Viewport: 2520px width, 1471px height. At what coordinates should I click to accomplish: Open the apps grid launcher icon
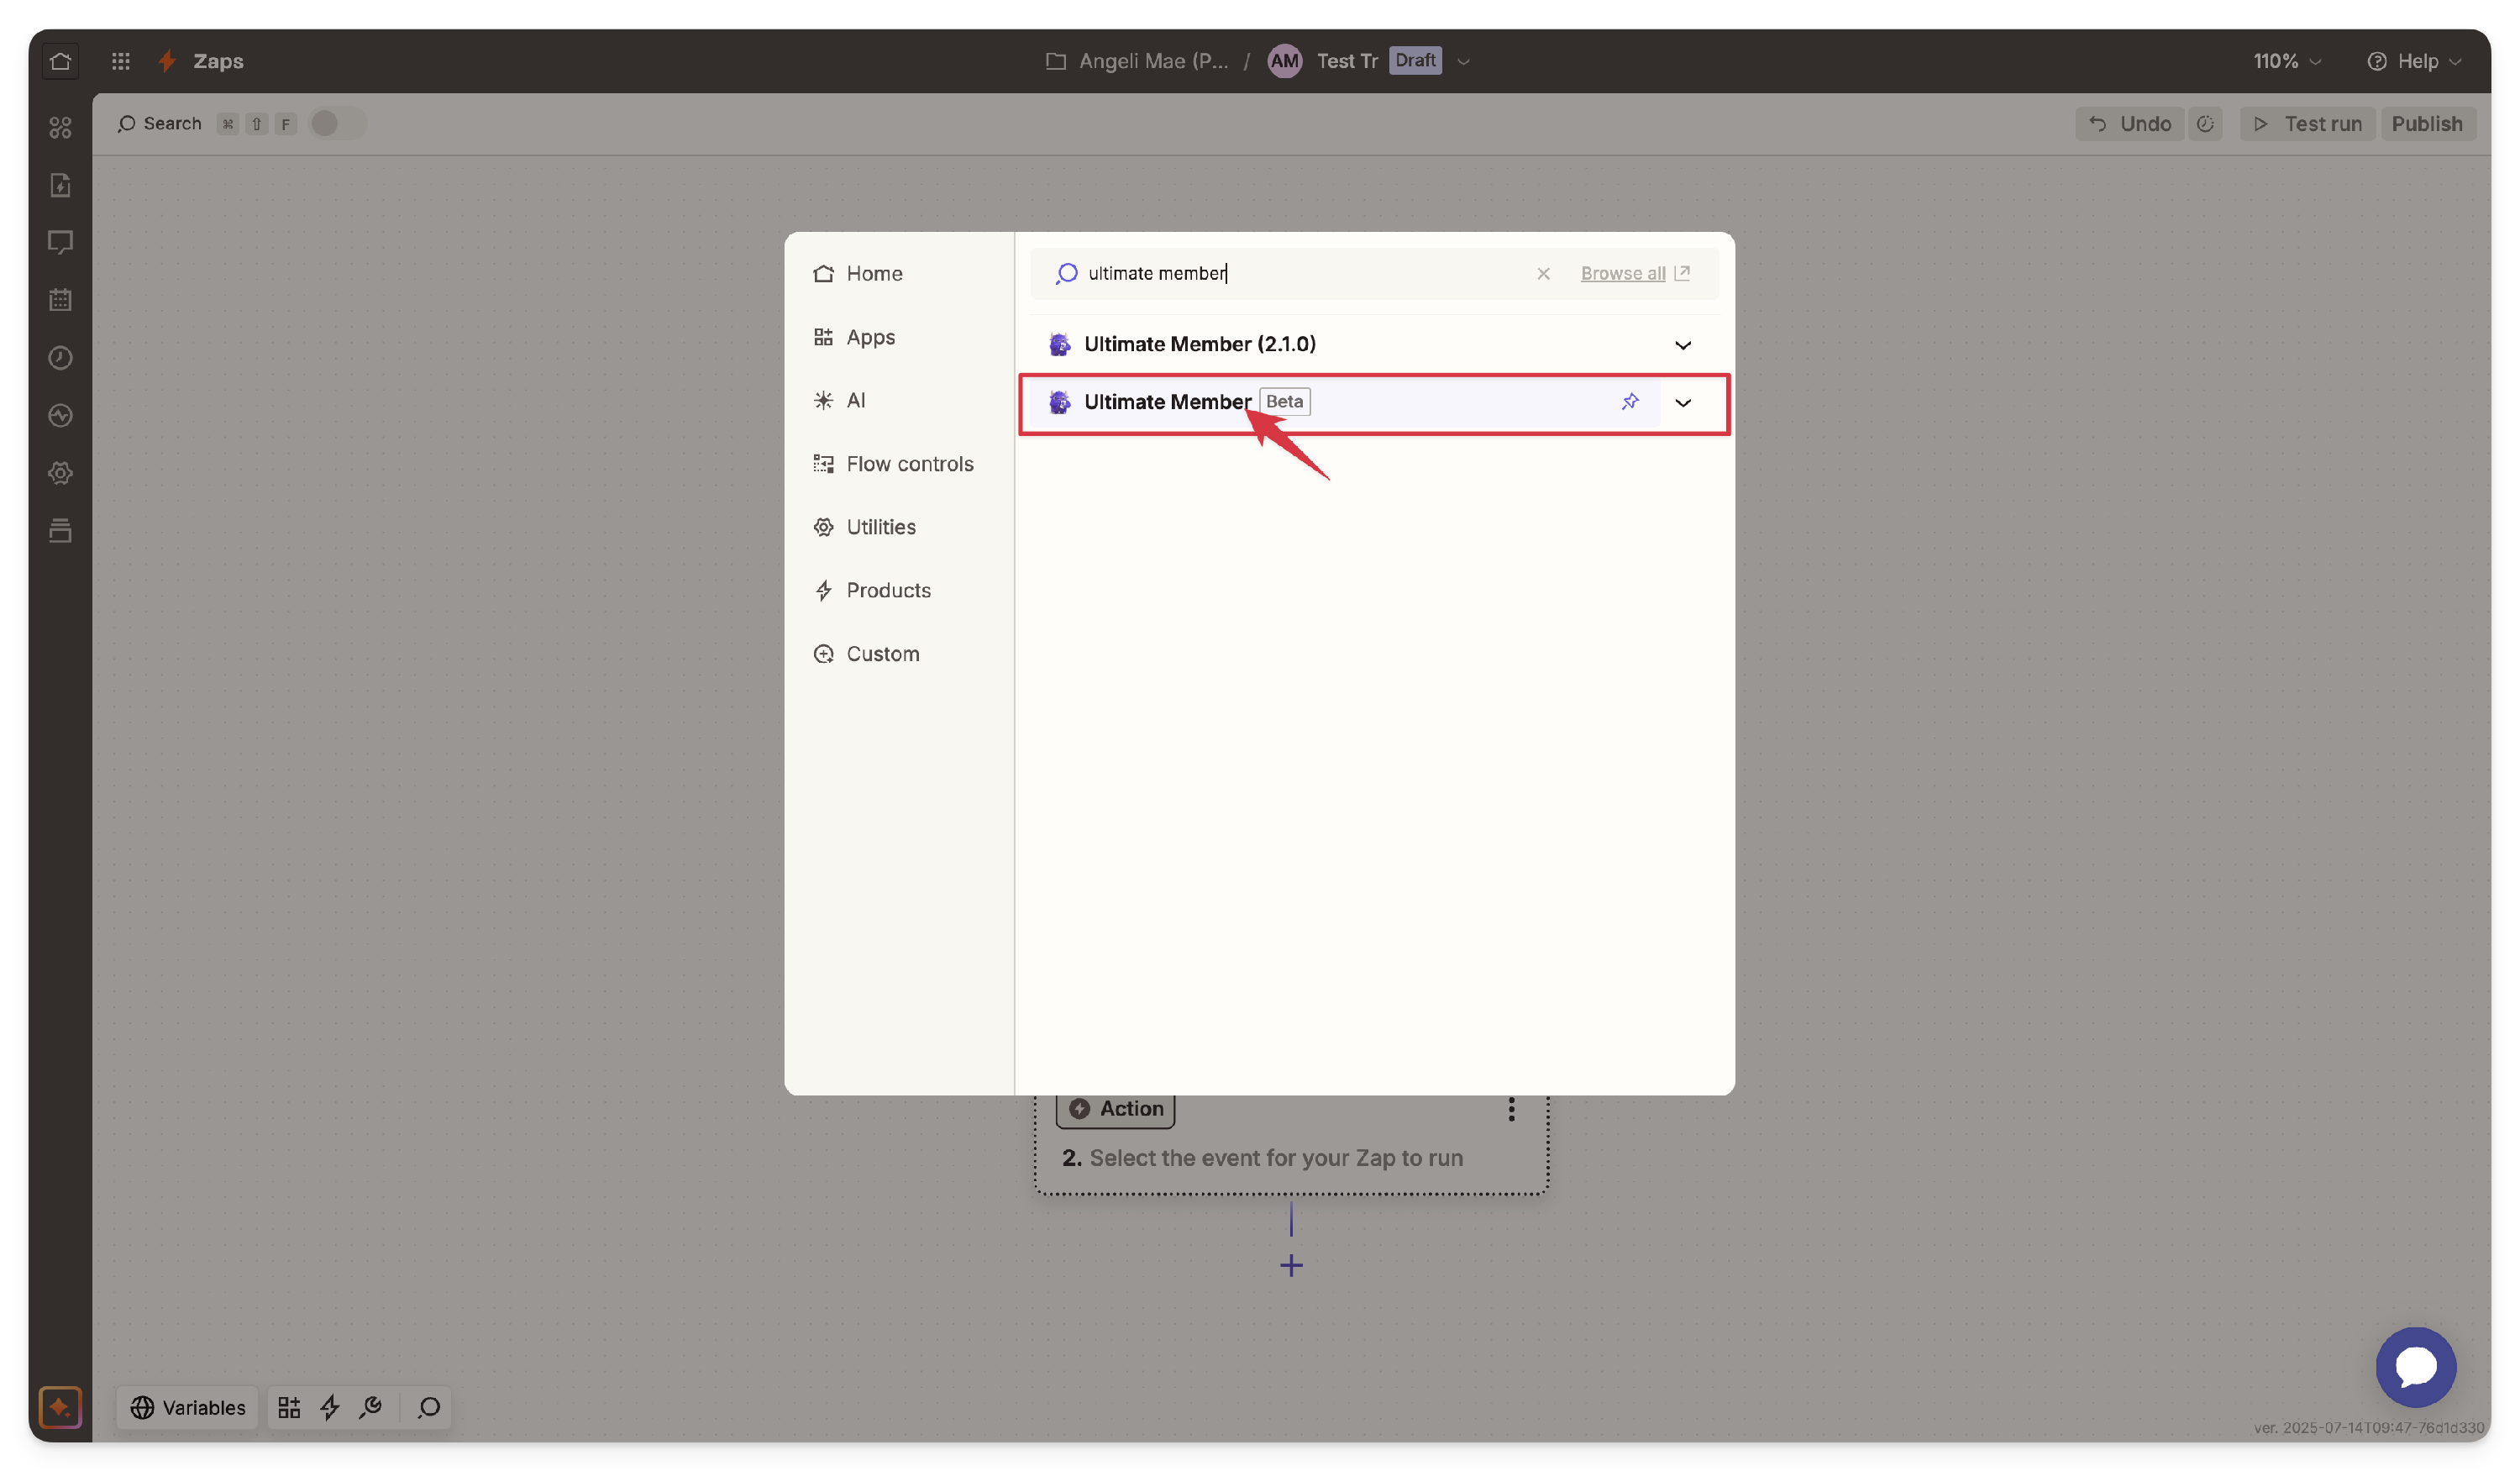pyautogui.click(x=120, y=61)
